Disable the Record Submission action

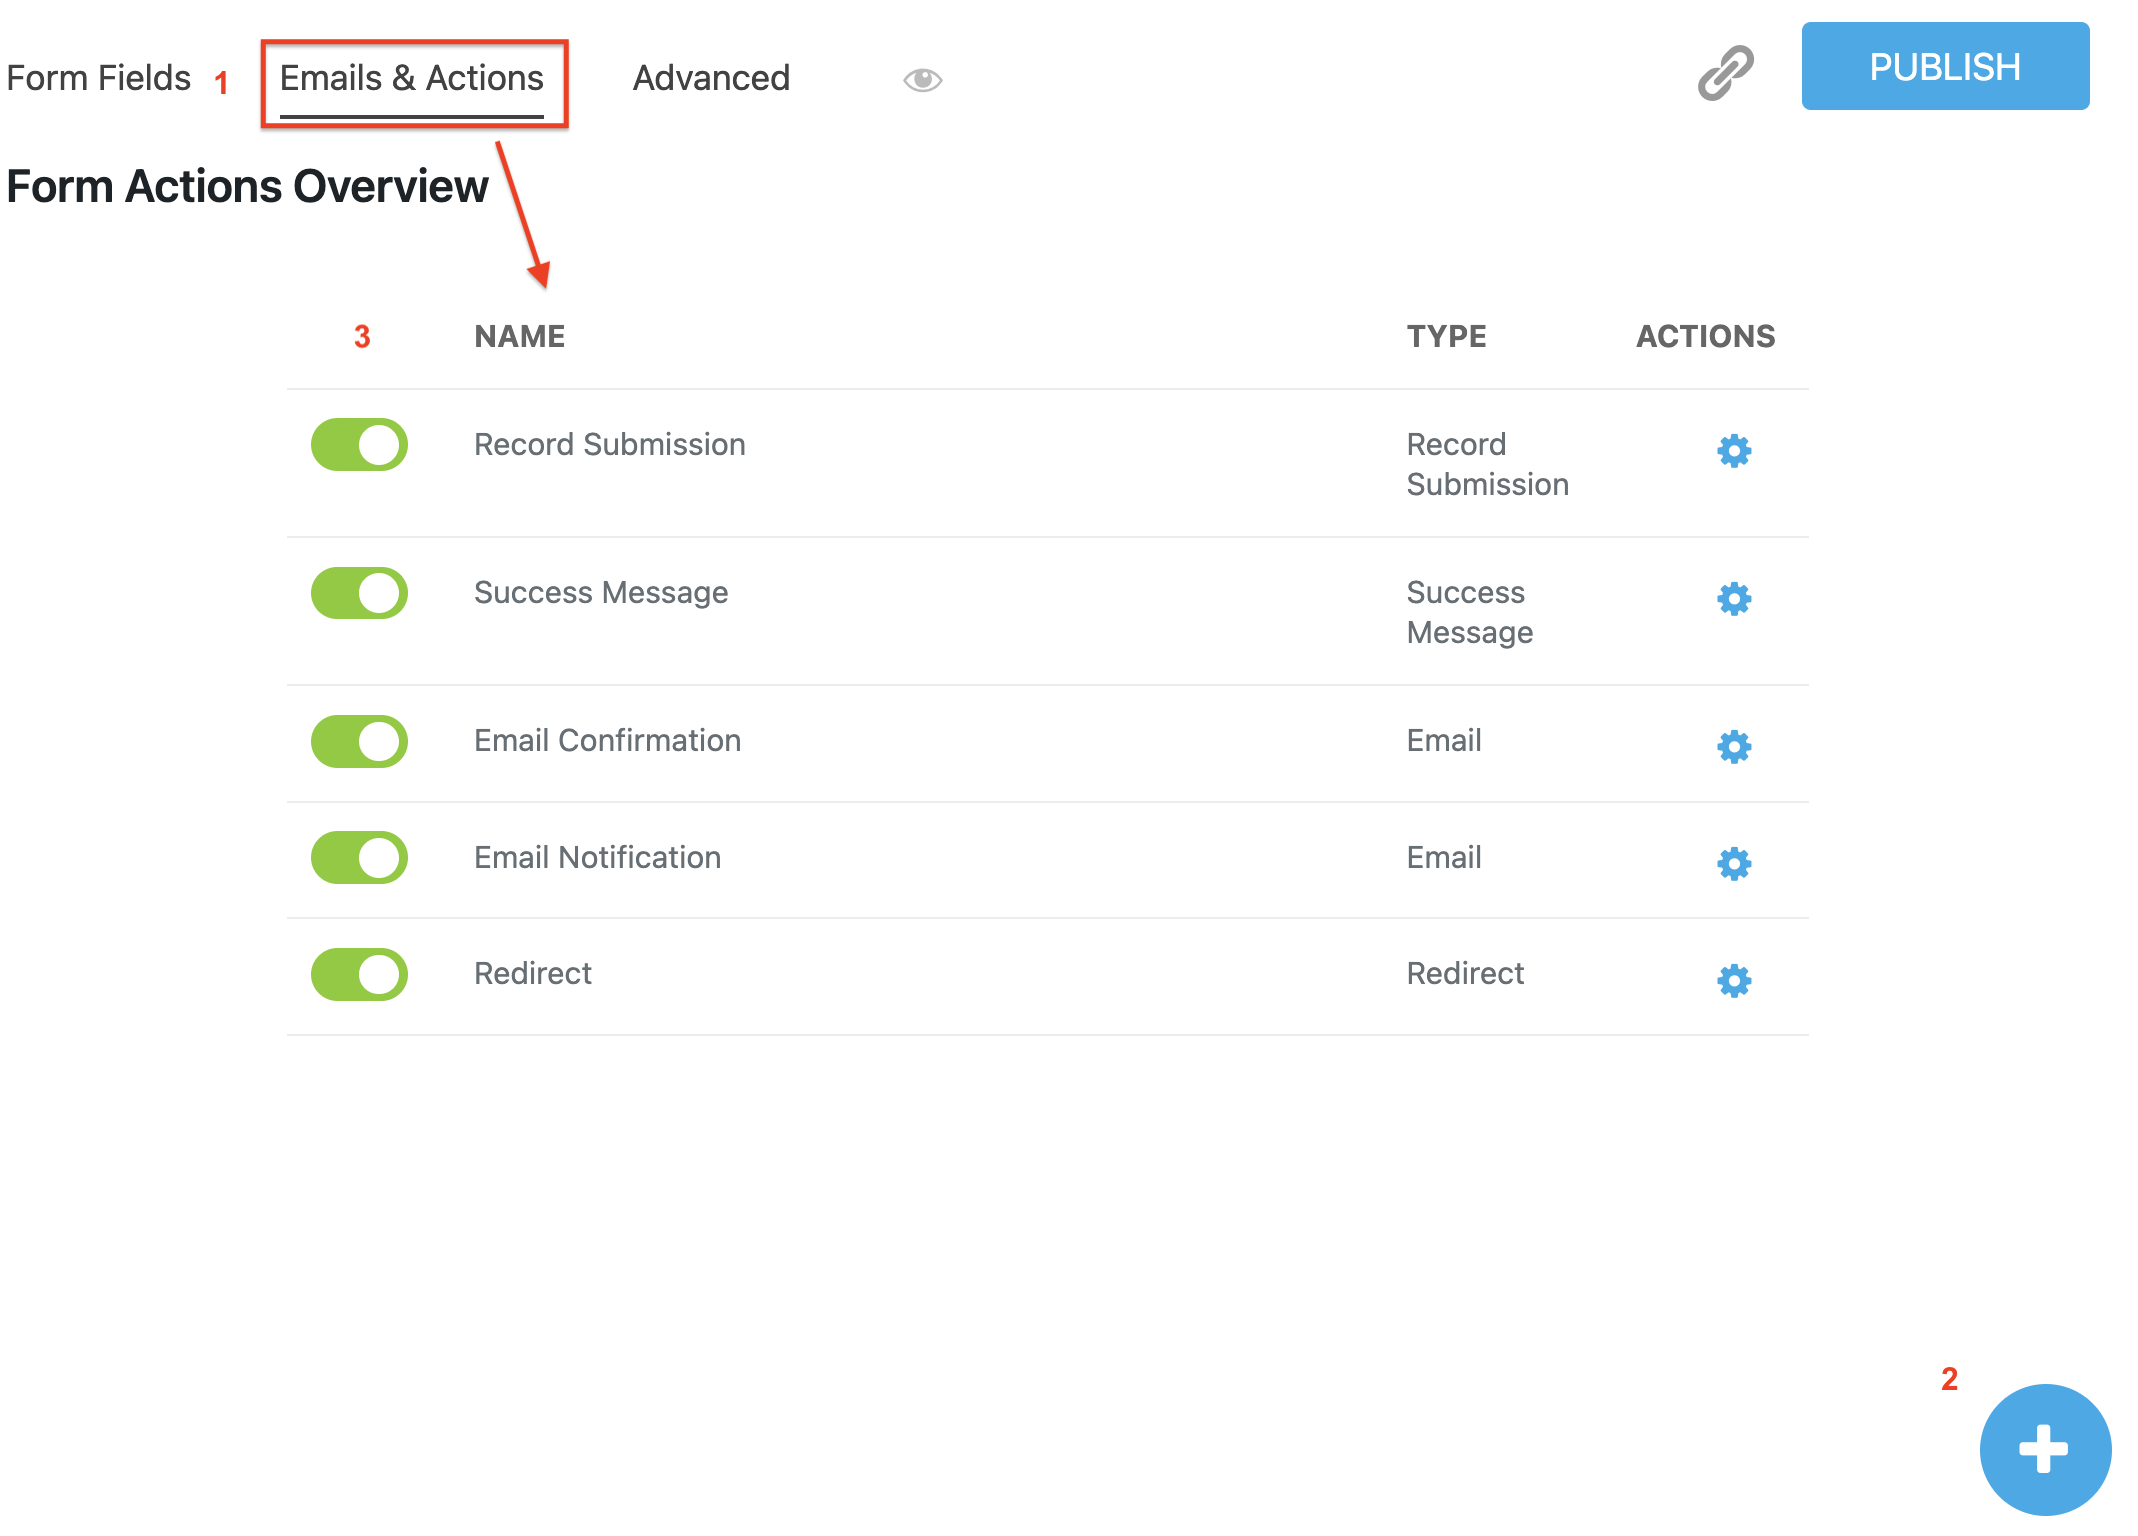click(358, 445)
